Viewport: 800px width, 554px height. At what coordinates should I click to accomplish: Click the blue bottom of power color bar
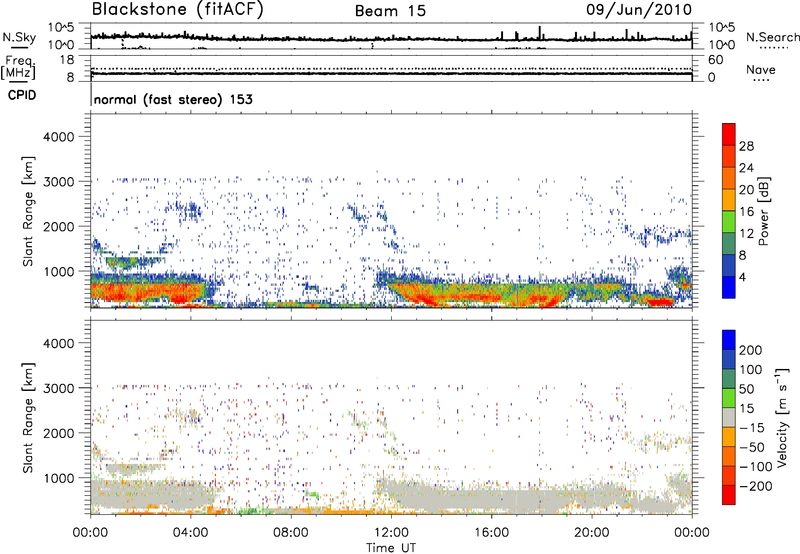729,287
